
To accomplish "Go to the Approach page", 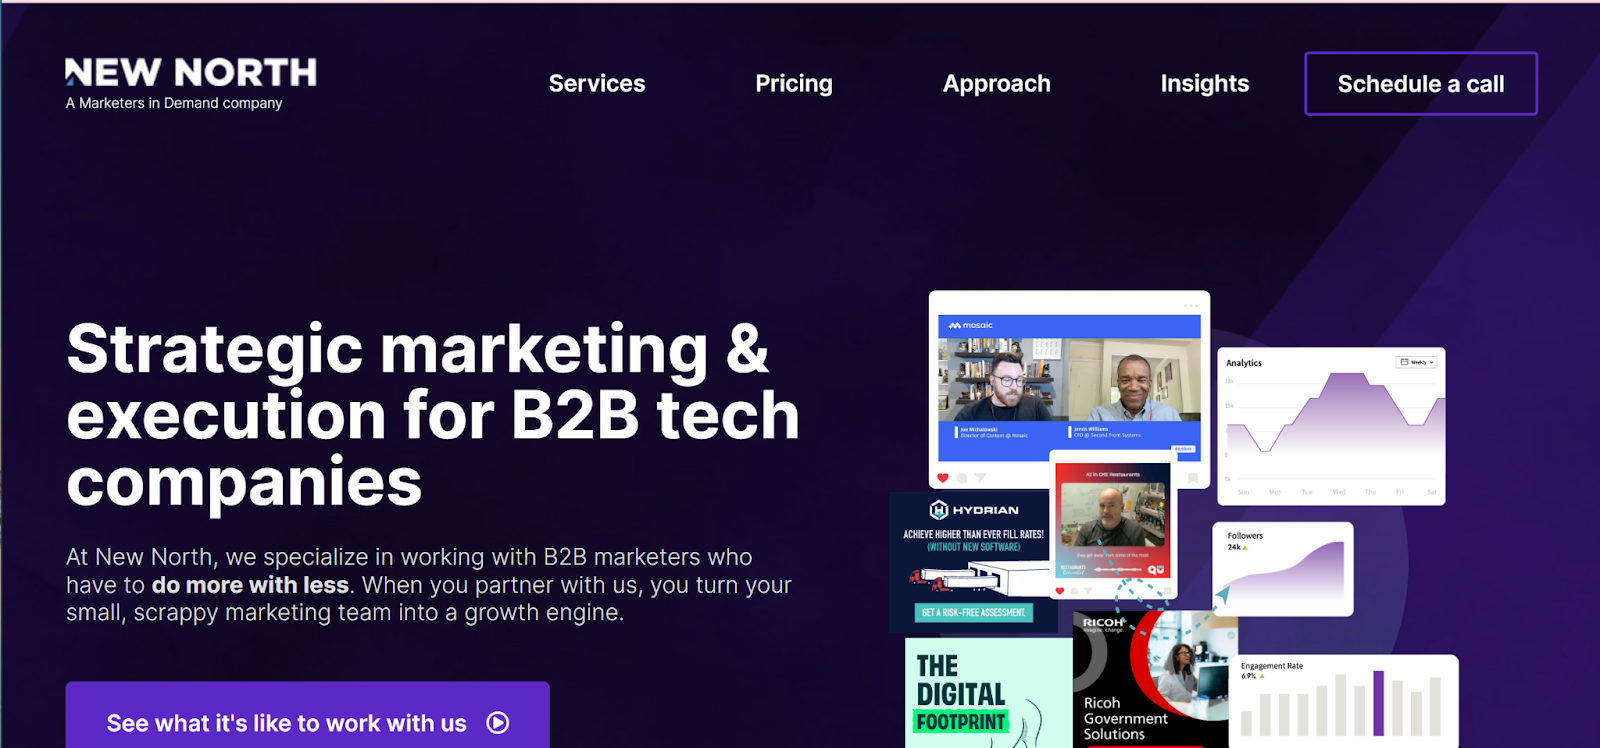I will click(x=997, y=84).
